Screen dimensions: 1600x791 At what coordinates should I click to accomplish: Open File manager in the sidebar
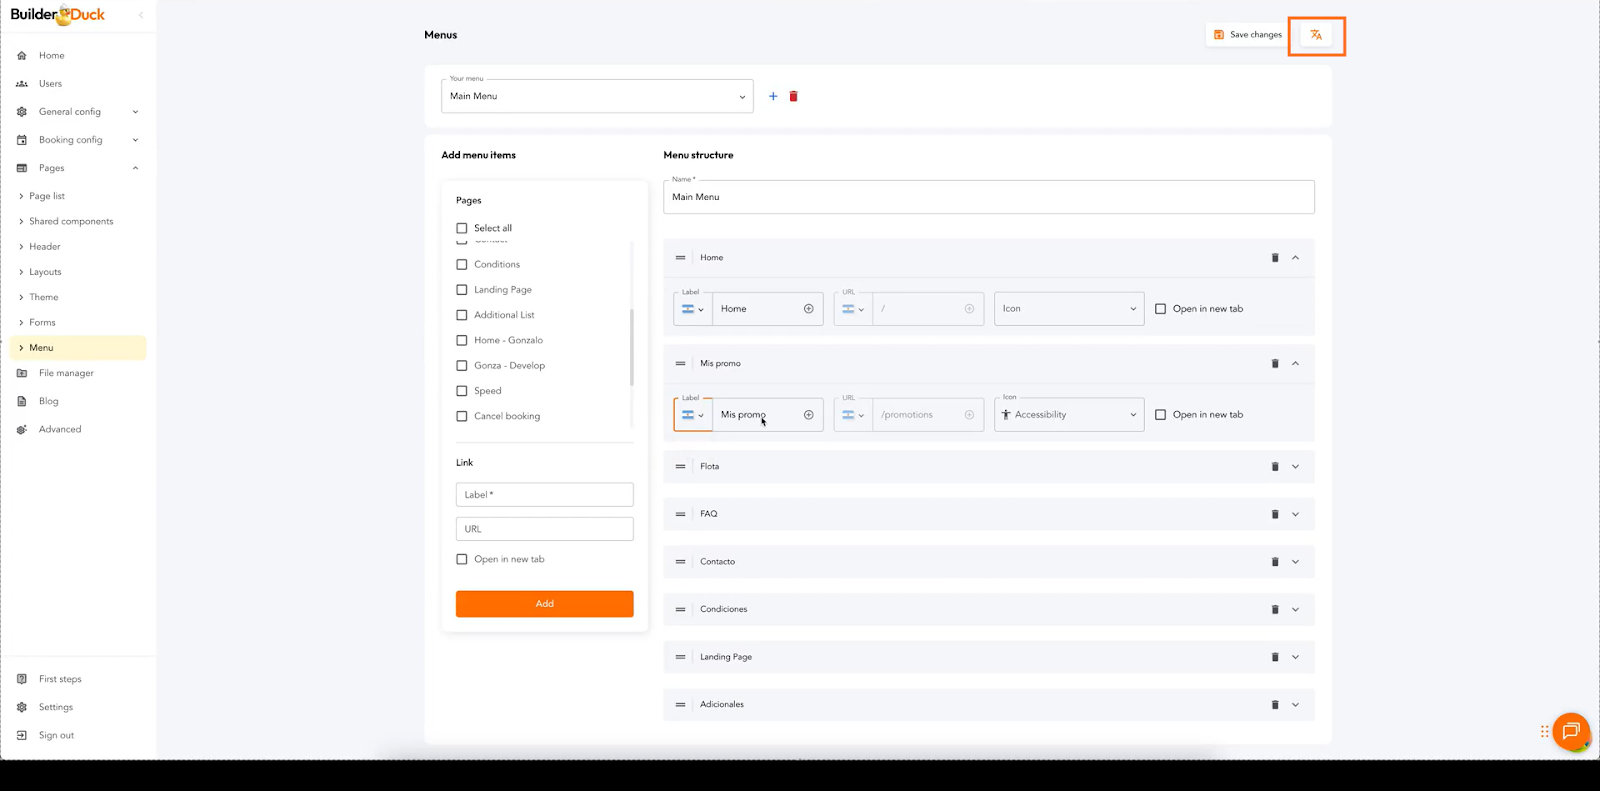66,373
